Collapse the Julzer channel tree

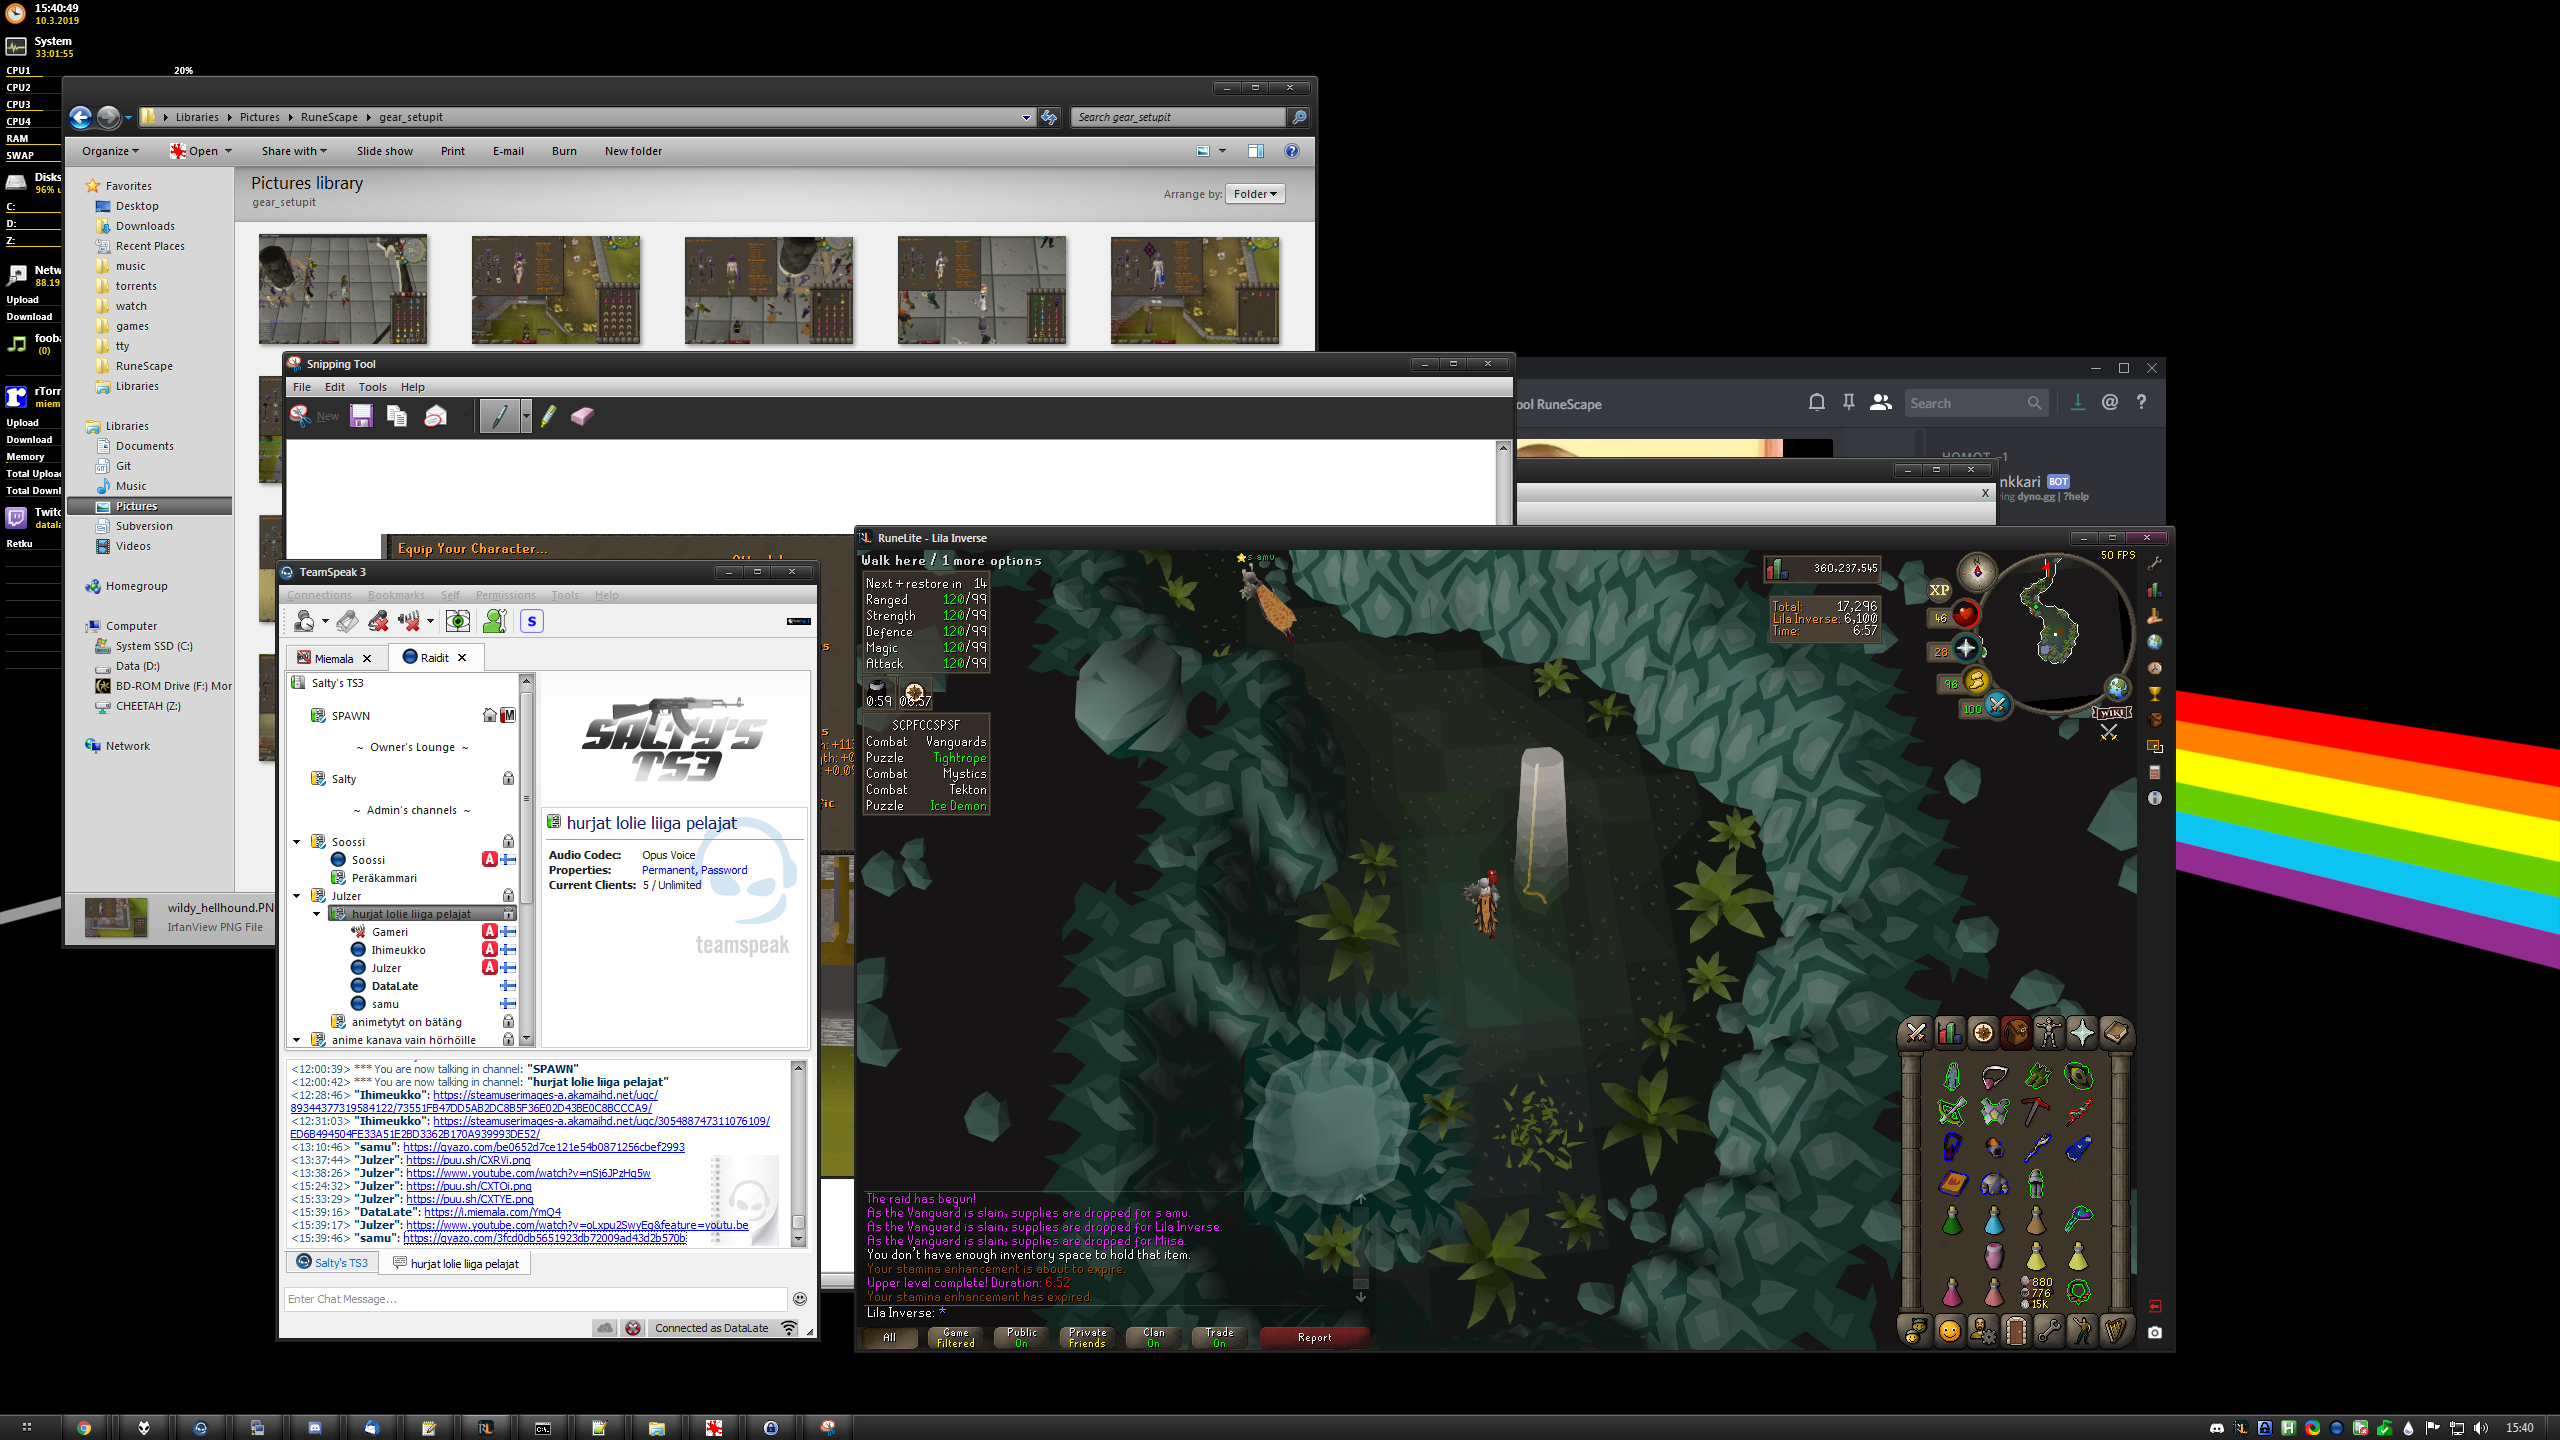click(297, 896)
